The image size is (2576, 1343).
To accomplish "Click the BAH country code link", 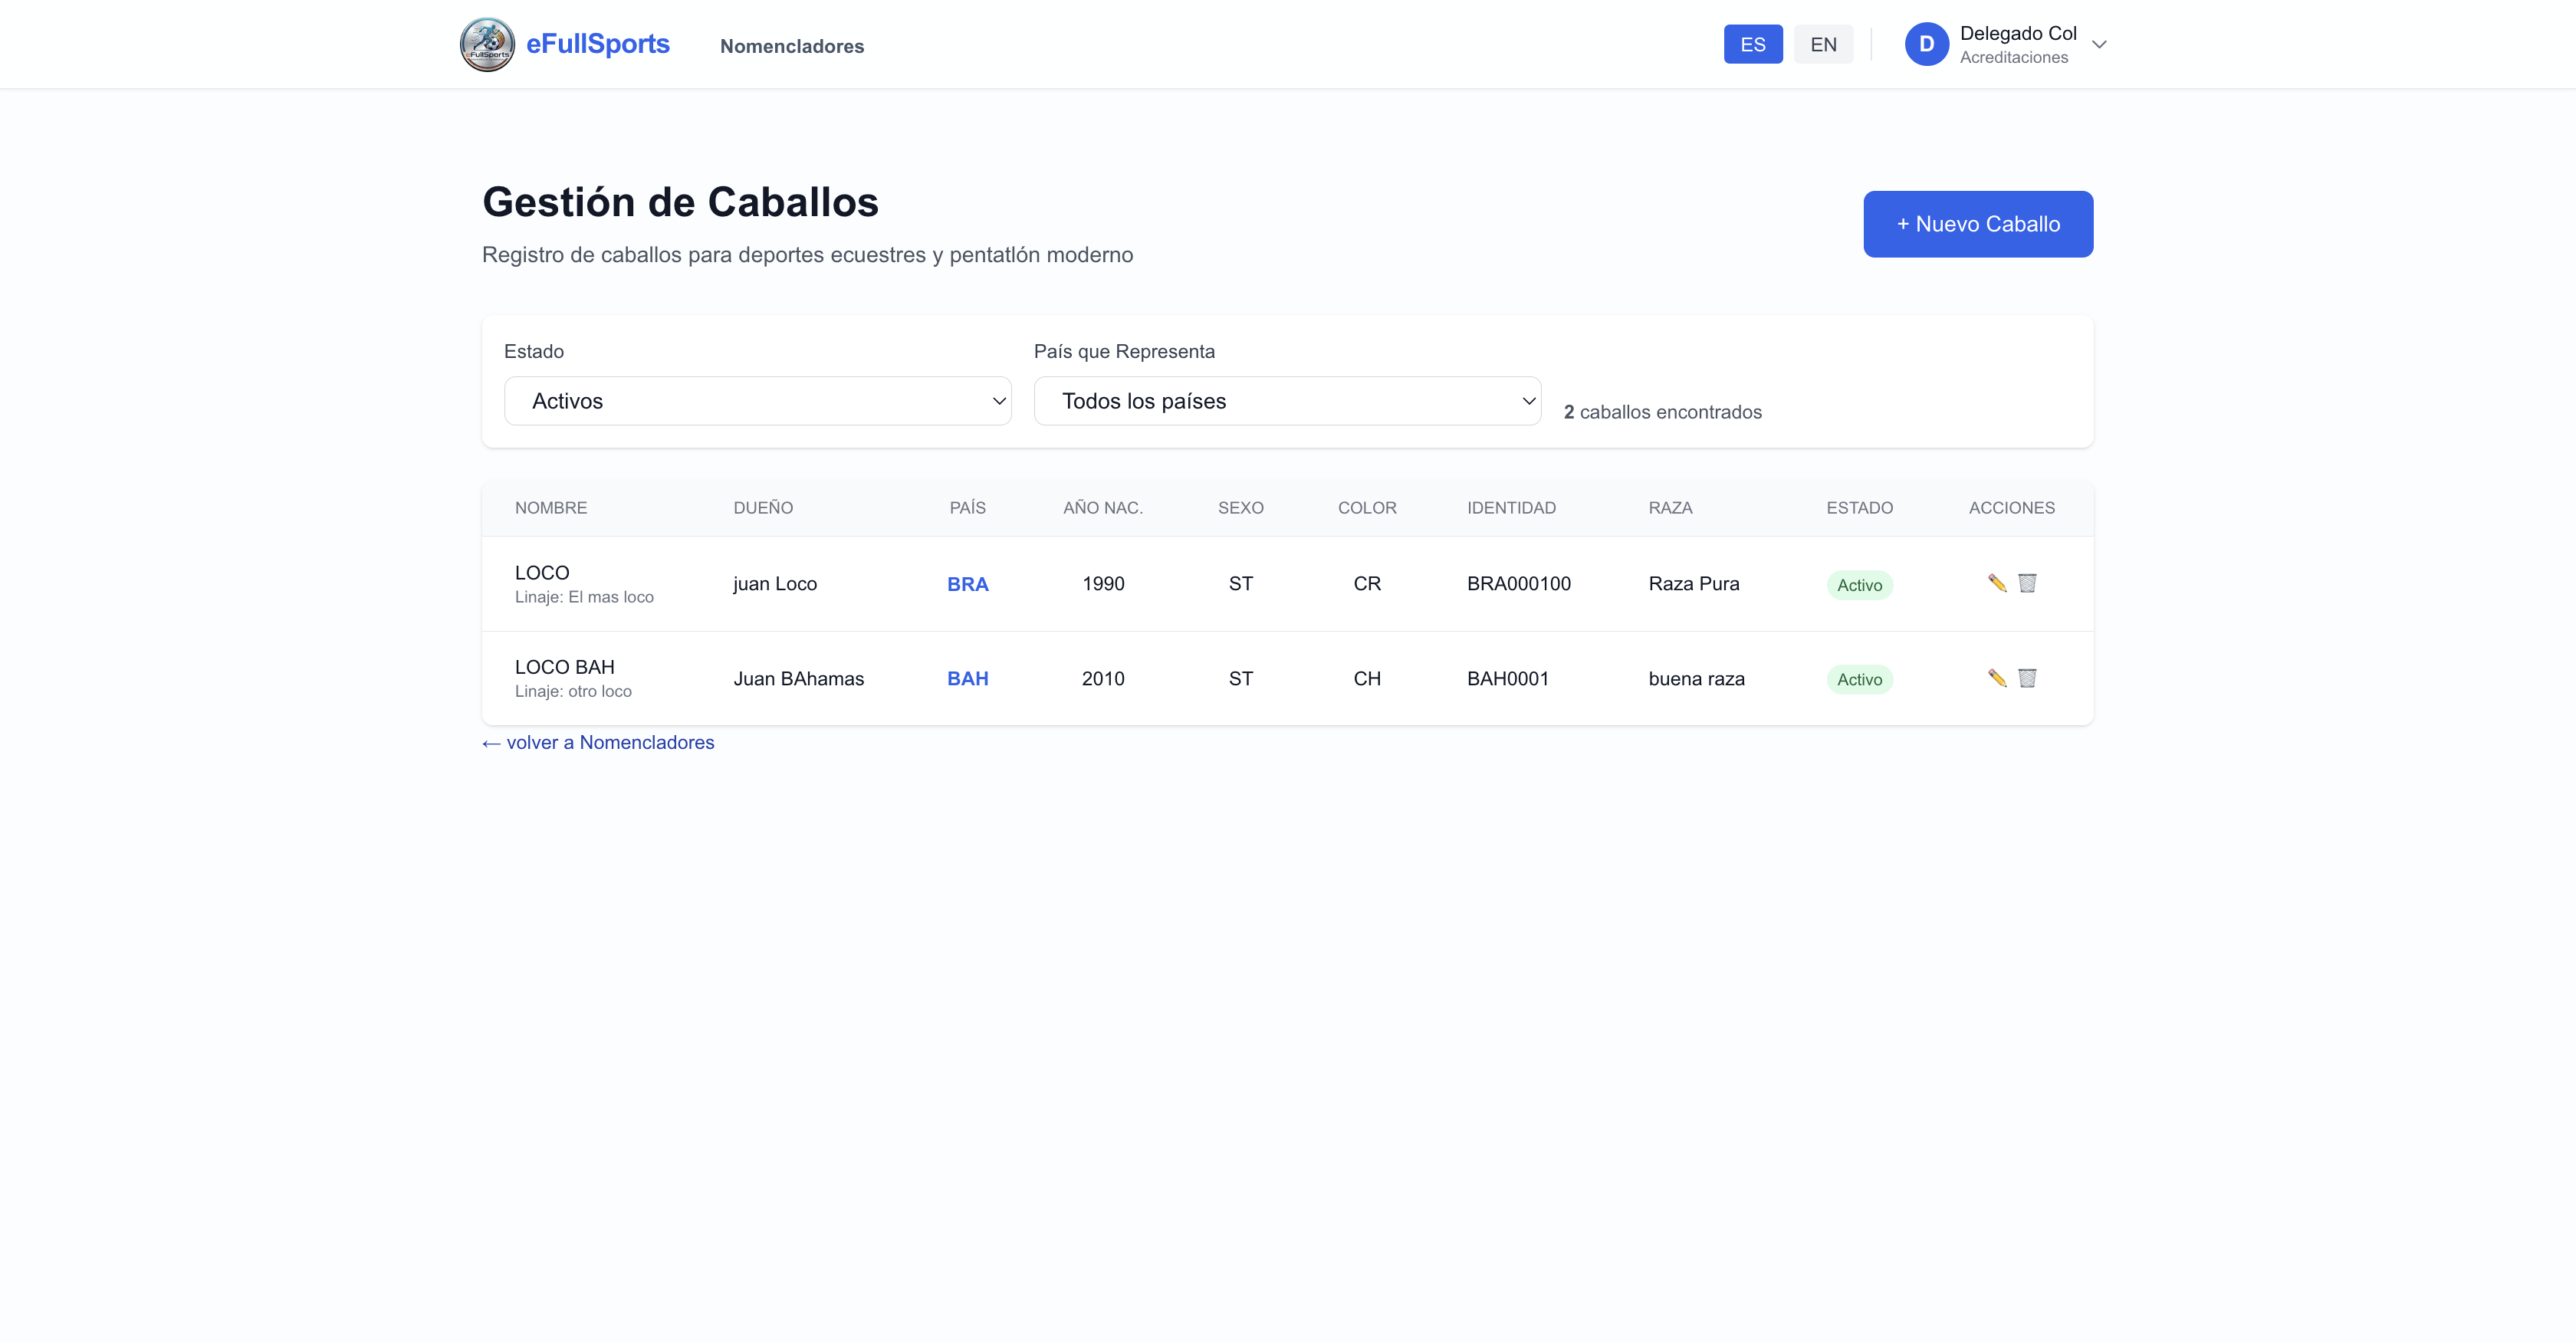I will pos(967,678).
